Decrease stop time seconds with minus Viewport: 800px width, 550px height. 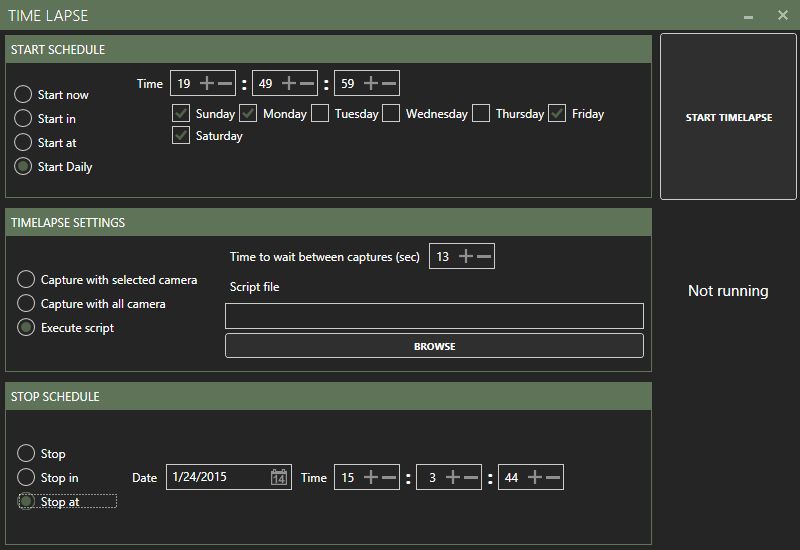coord(553,477)
